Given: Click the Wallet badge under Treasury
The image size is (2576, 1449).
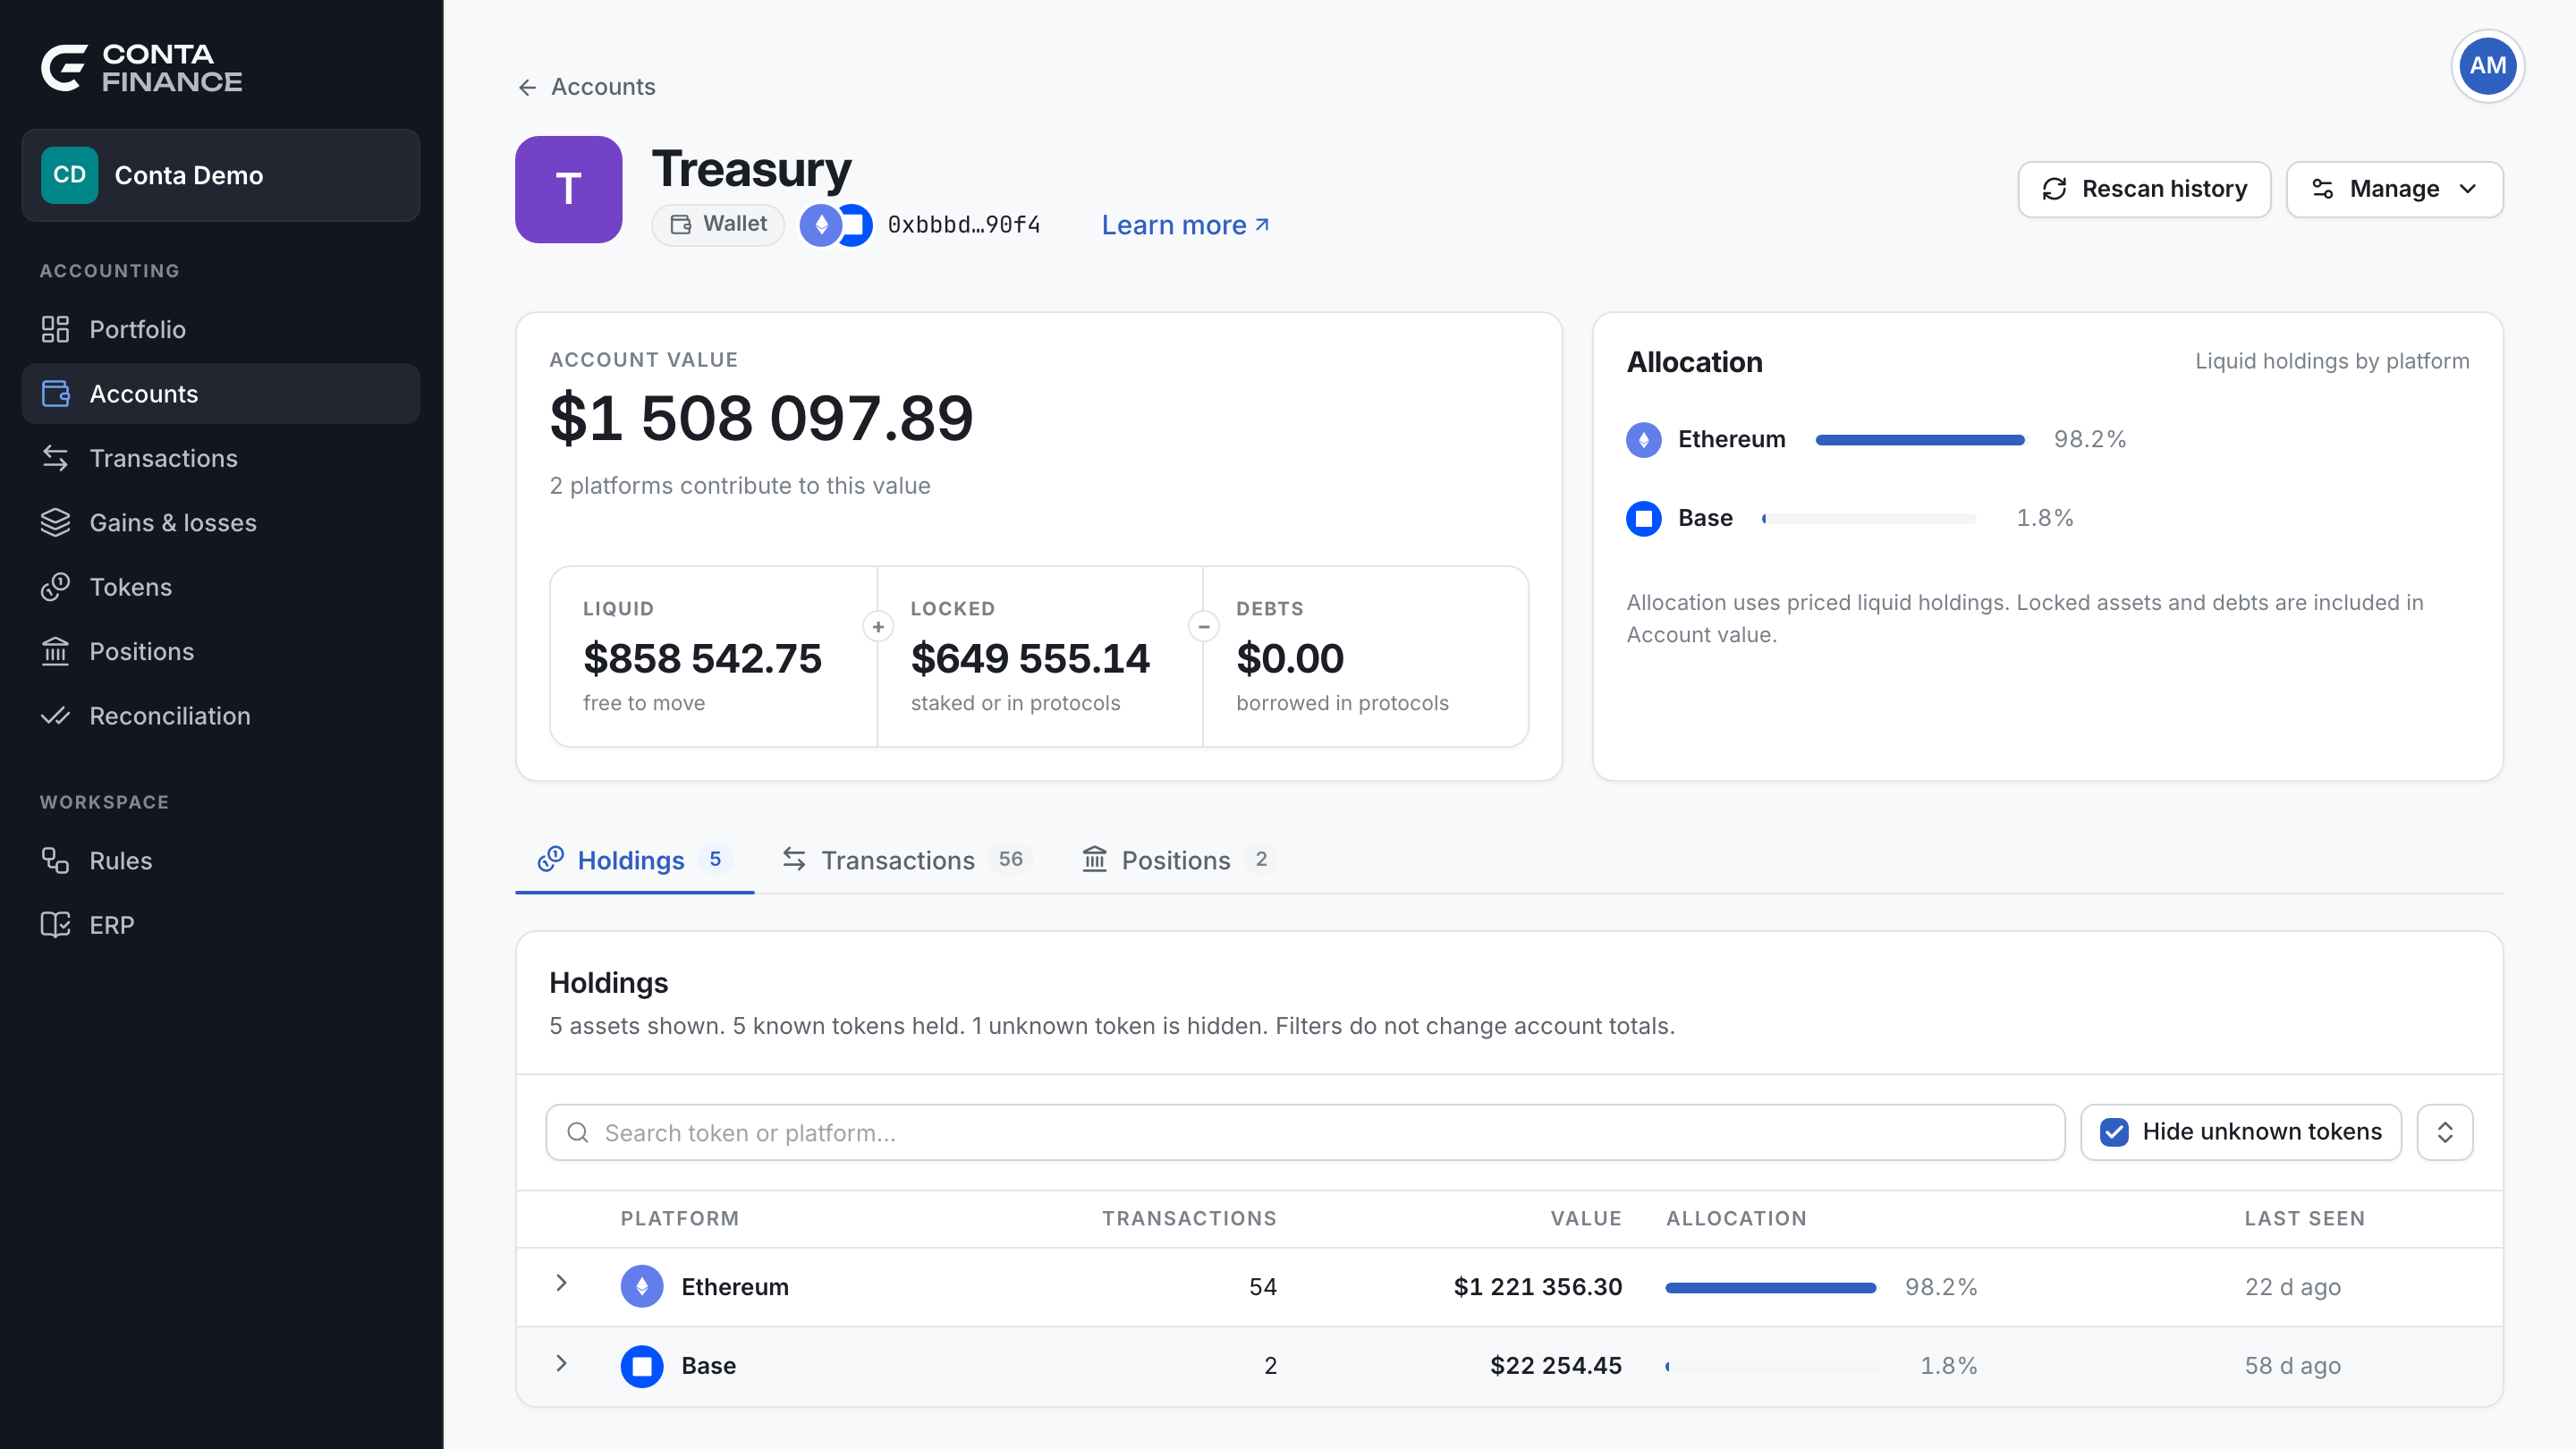Looking at the screenshot, I should pos(717,224).
